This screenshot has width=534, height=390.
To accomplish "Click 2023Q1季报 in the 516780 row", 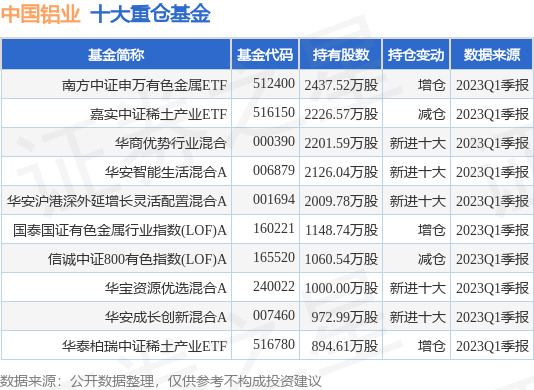I will 492,346.
